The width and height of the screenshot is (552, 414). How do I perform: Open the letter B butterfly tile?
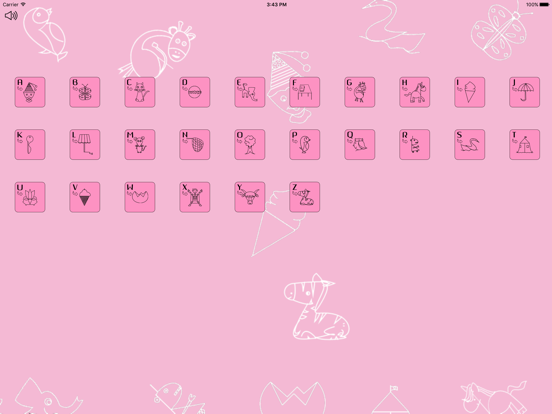pos(85,92)
